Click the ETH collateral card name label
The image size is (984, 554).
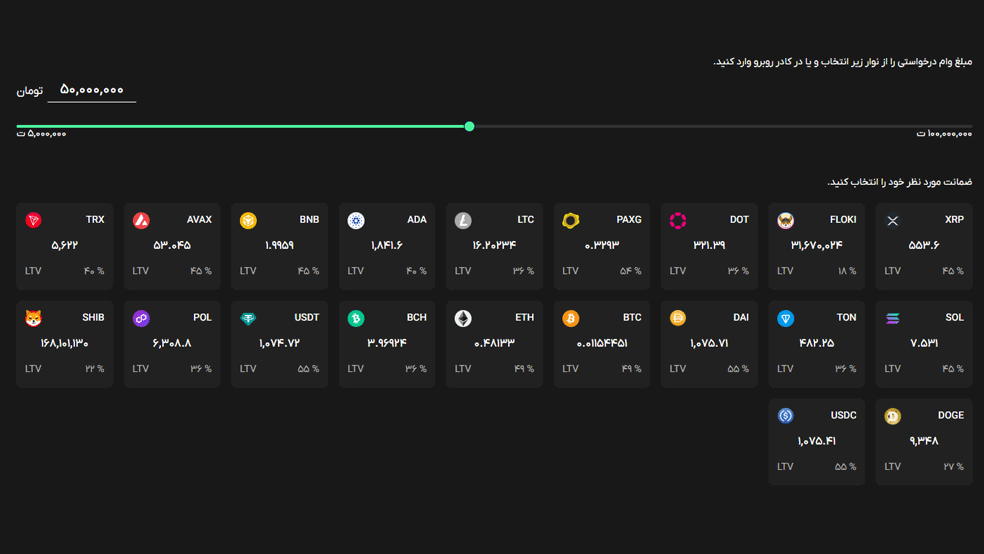[525, 317]
